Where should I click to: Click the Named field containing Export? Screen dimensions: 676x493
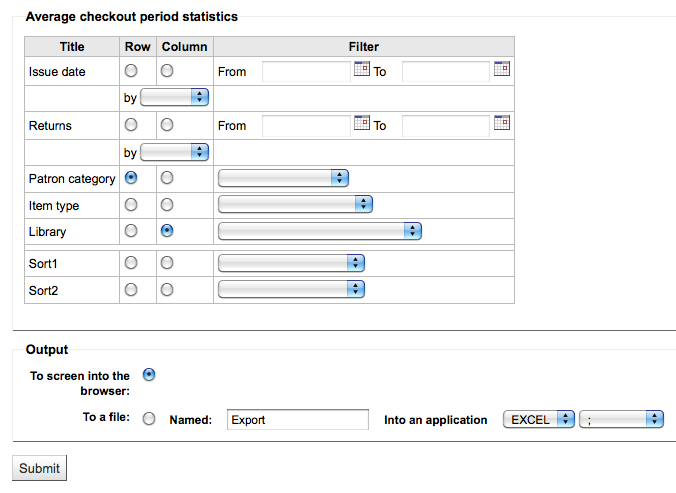pos(298,420)
